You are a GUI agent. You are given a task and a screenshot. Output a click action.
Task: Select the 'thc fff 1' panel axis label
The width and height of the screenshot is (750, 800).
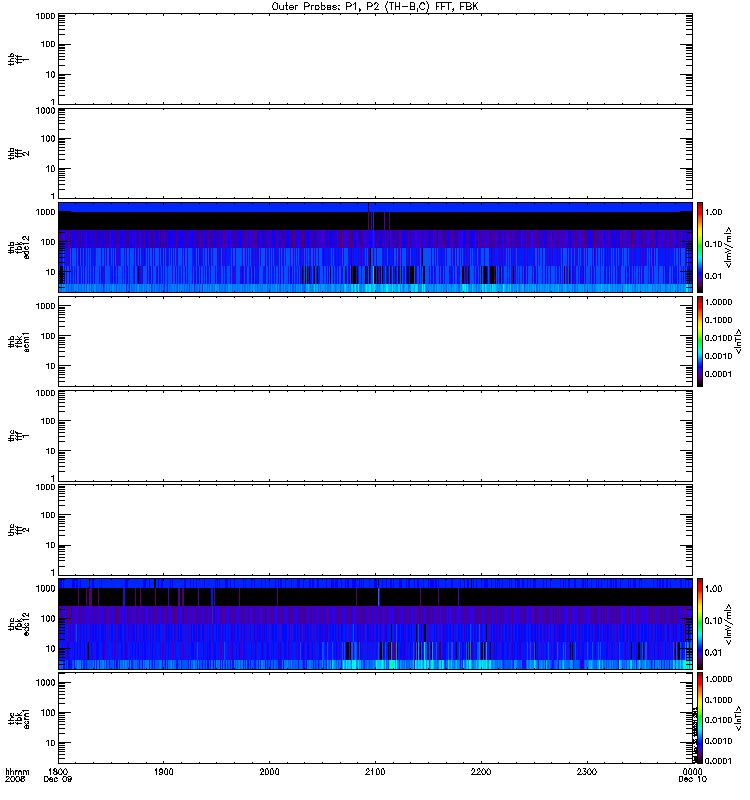[18, 436]
